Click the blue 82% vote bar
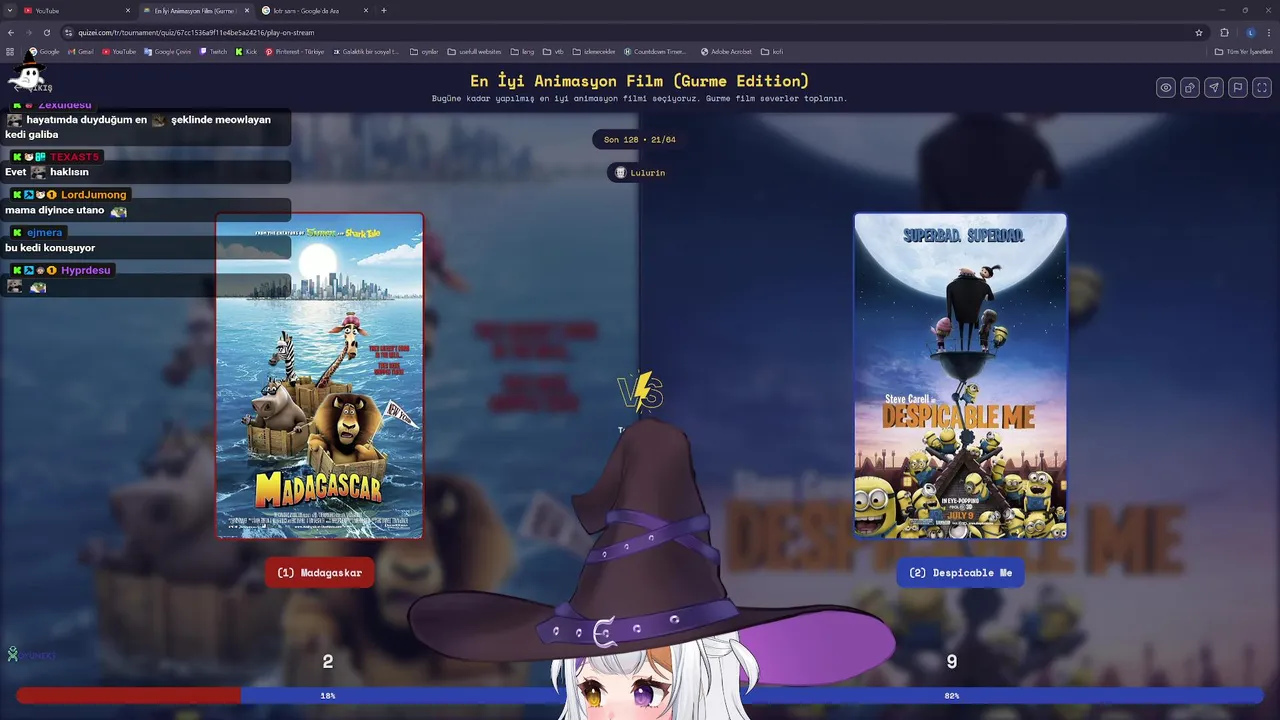 [752, 695]
